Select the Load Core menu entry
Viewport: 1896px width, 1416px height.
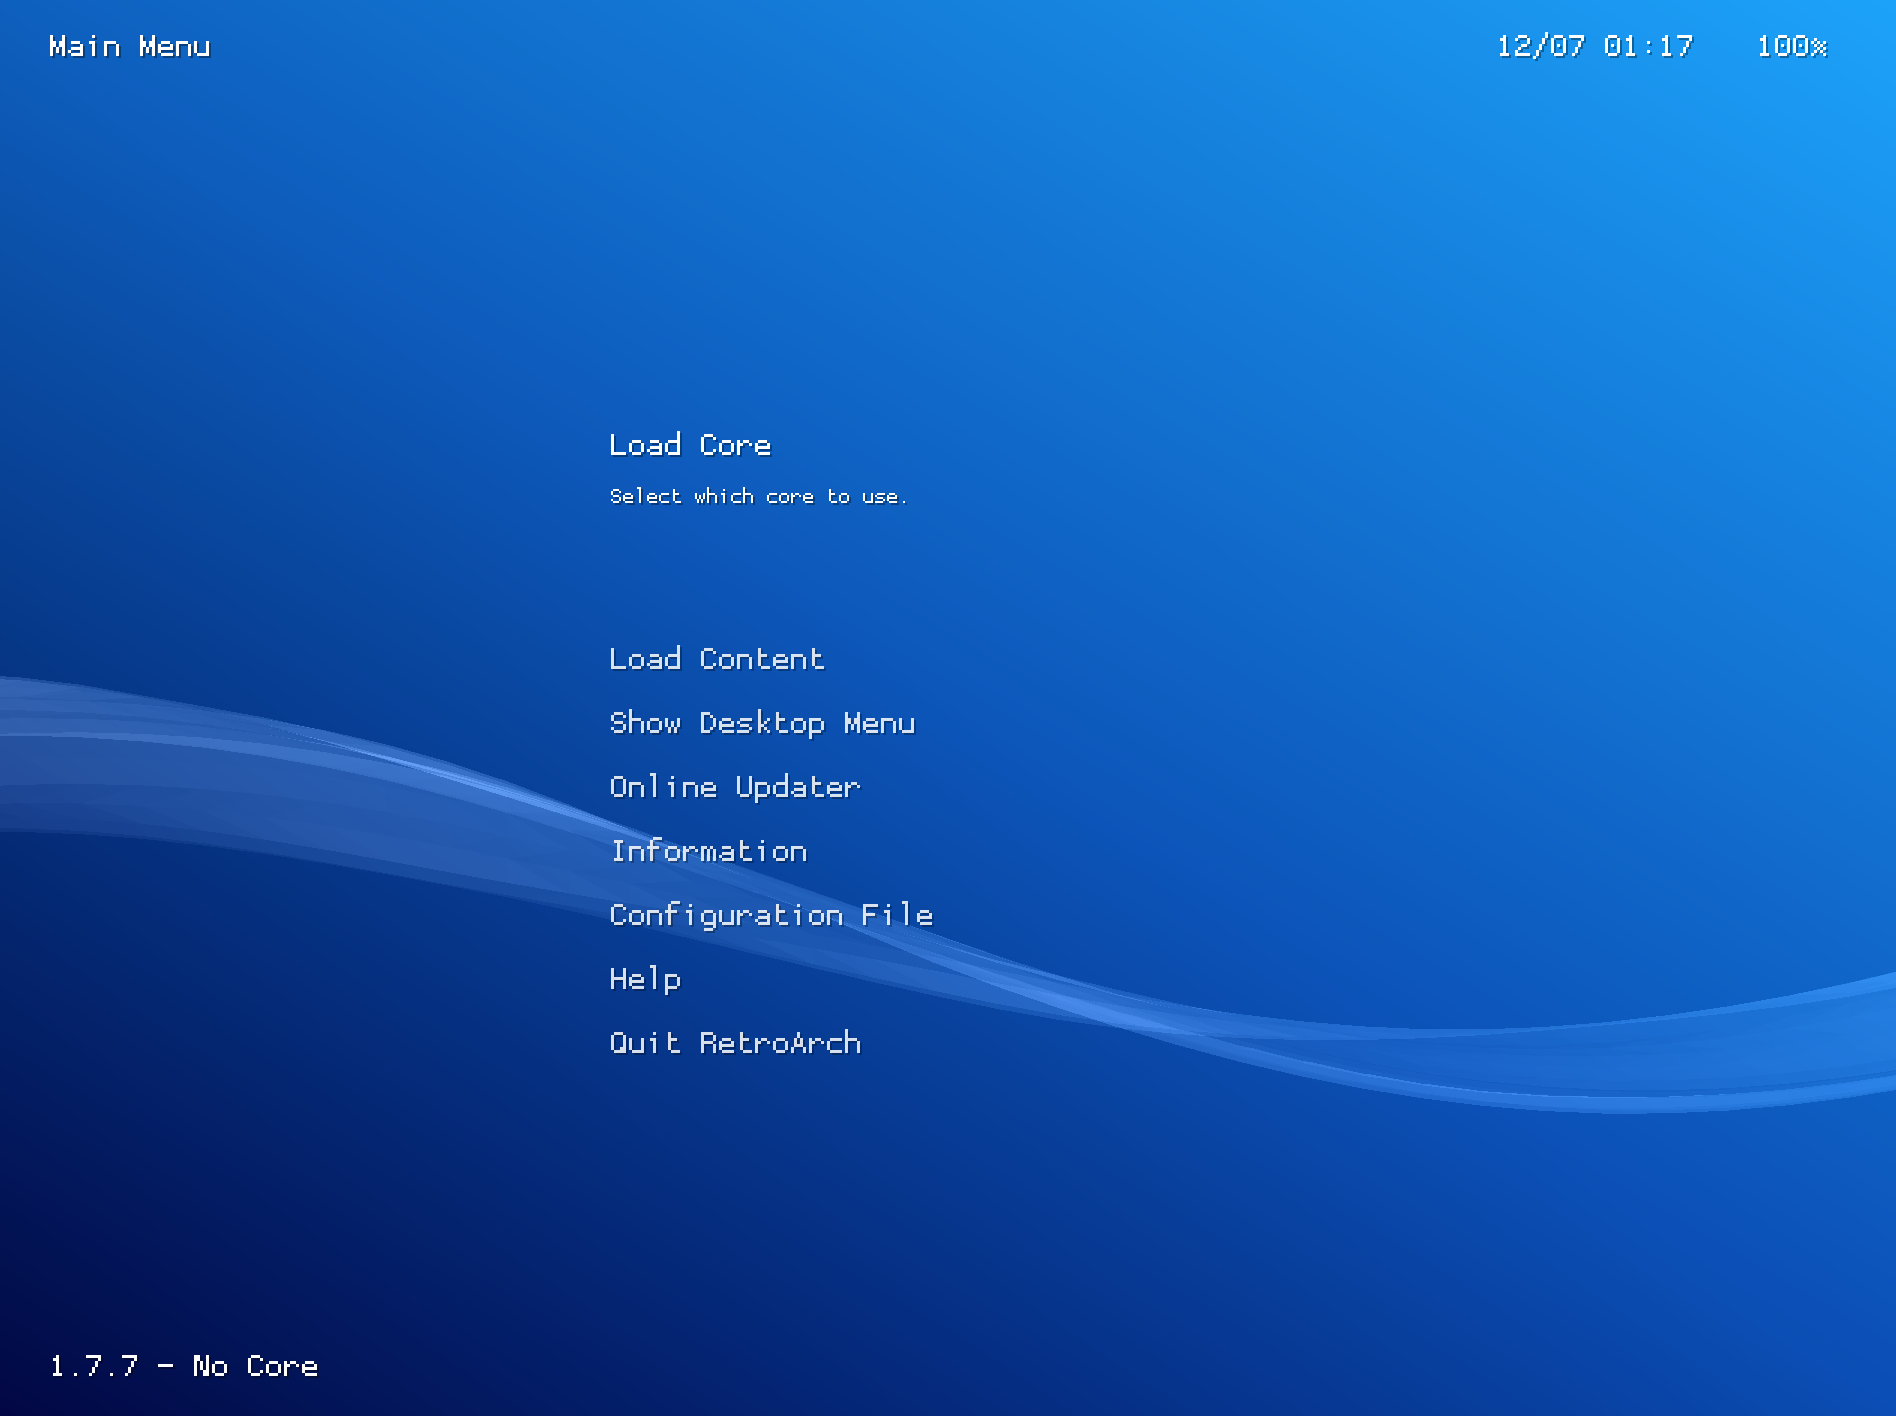coord(690,445)
